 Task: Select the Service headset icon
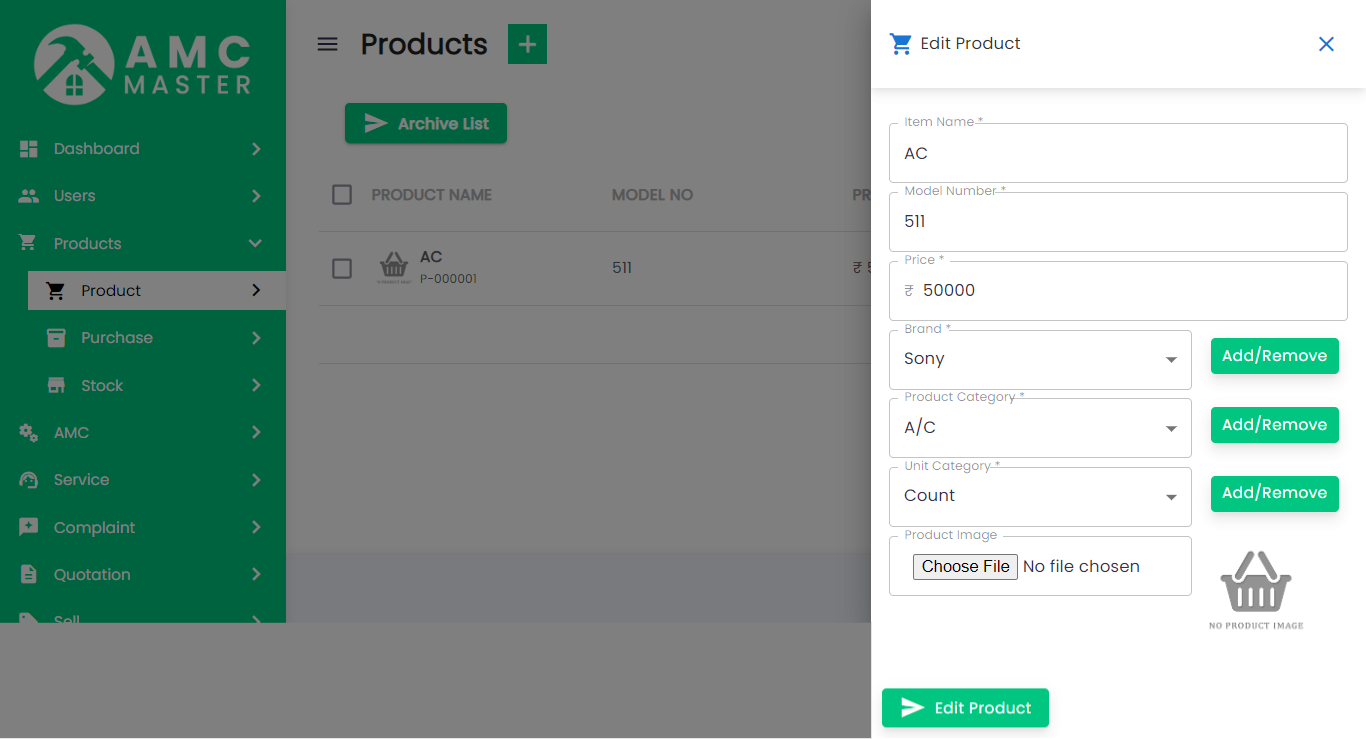31,479
